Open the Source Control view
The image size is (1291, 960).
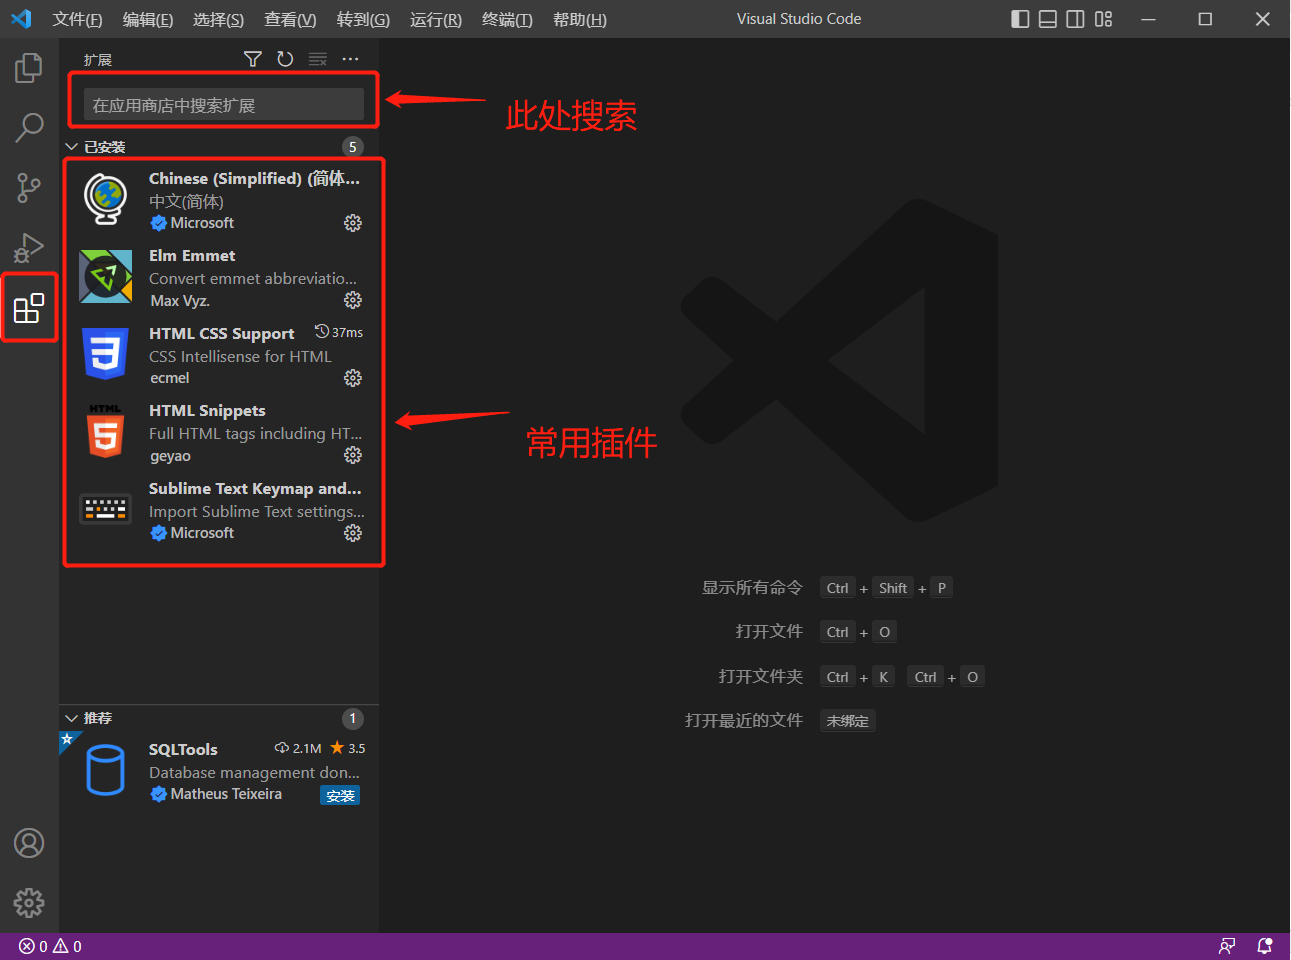(29, 187)
